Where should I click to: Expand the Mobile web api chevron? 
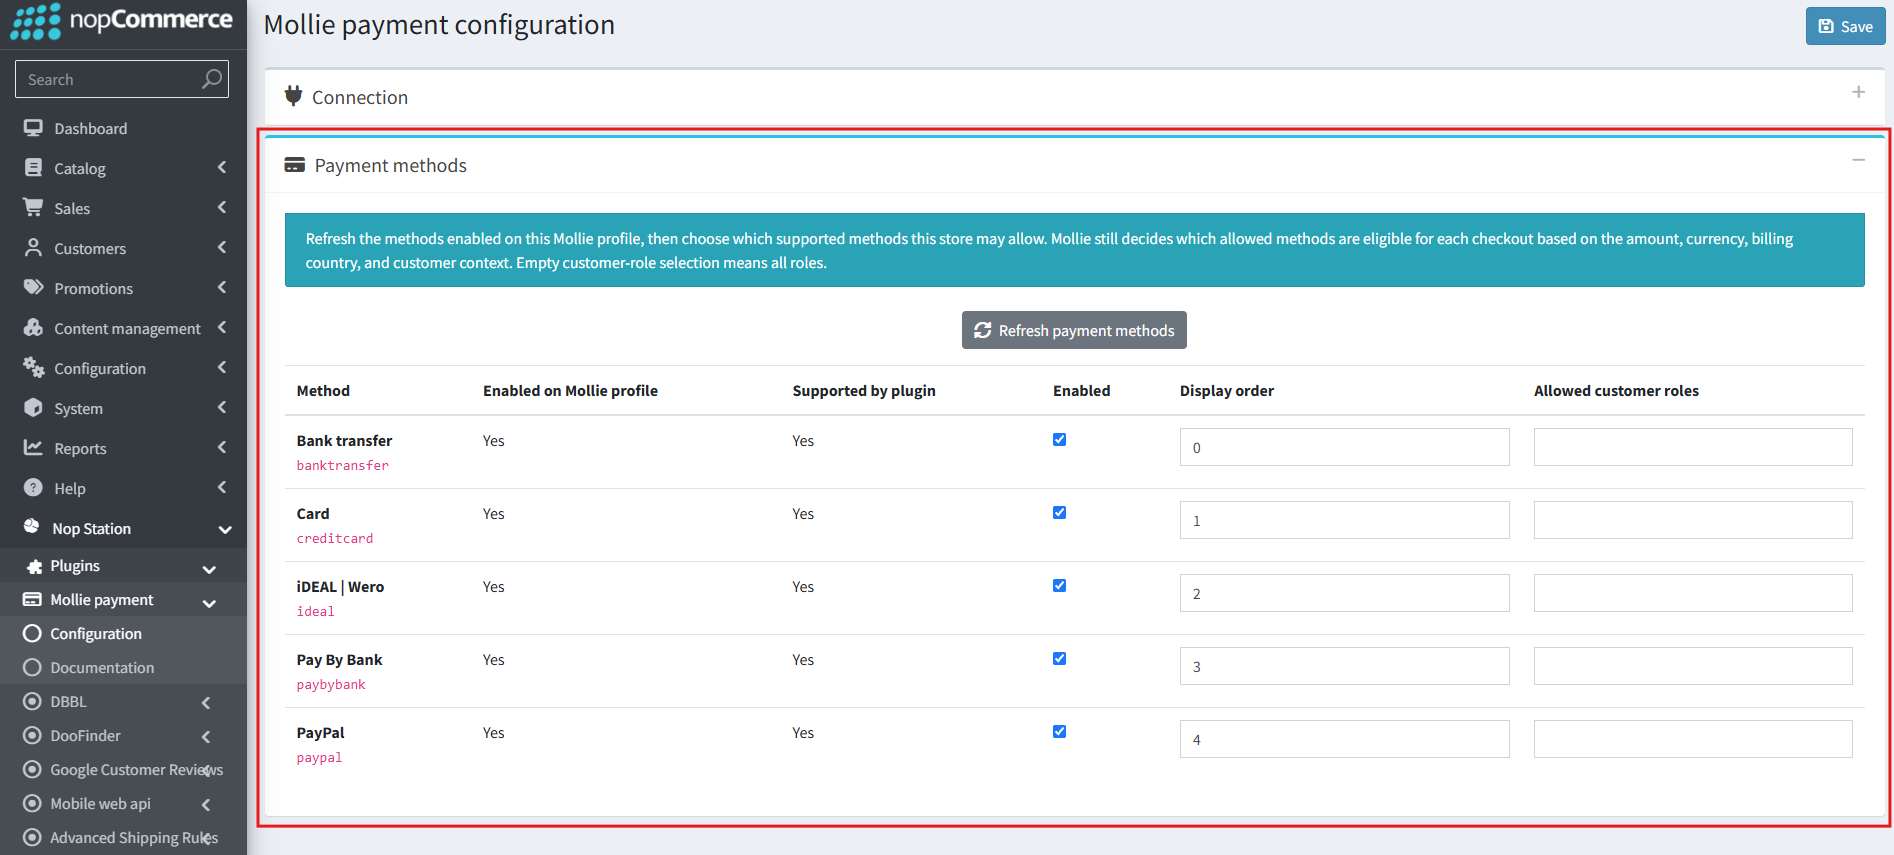coord(206,804)
